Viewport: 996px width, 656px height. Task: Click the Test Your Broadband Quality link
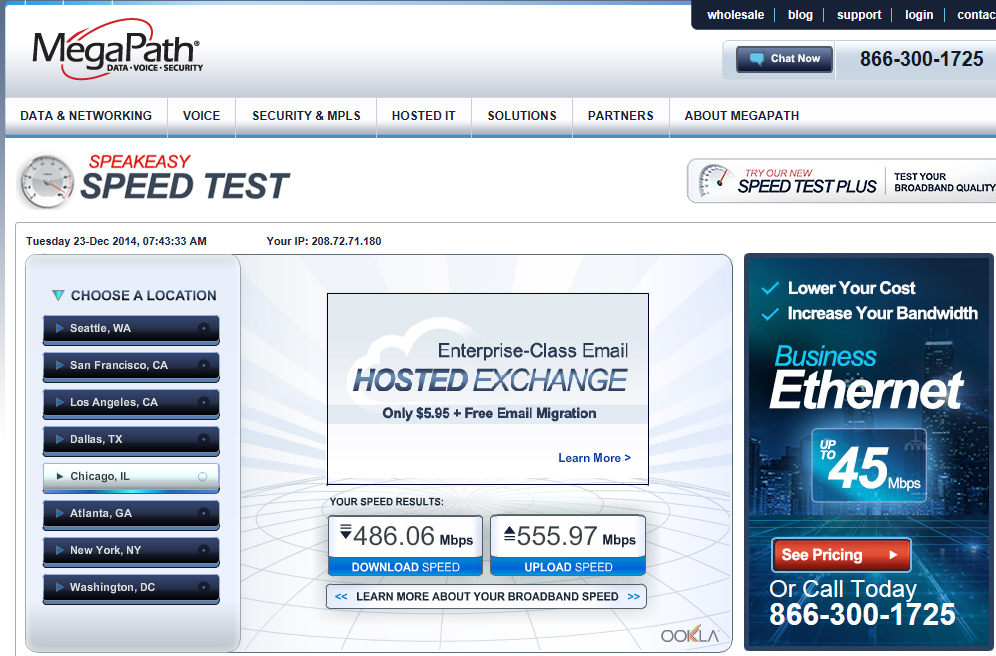tap(945, 182)
